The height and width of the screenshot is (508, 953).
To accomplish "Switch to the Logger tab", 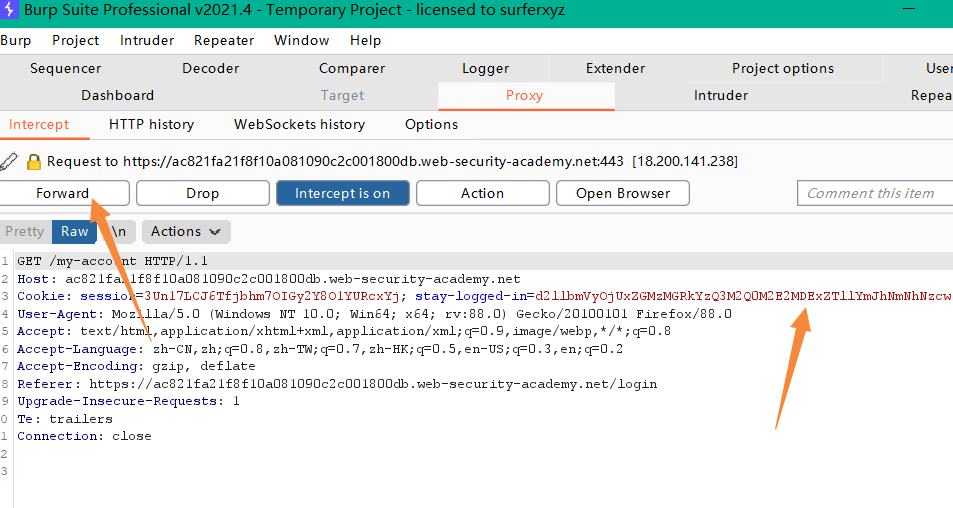I will coord(486,68).
